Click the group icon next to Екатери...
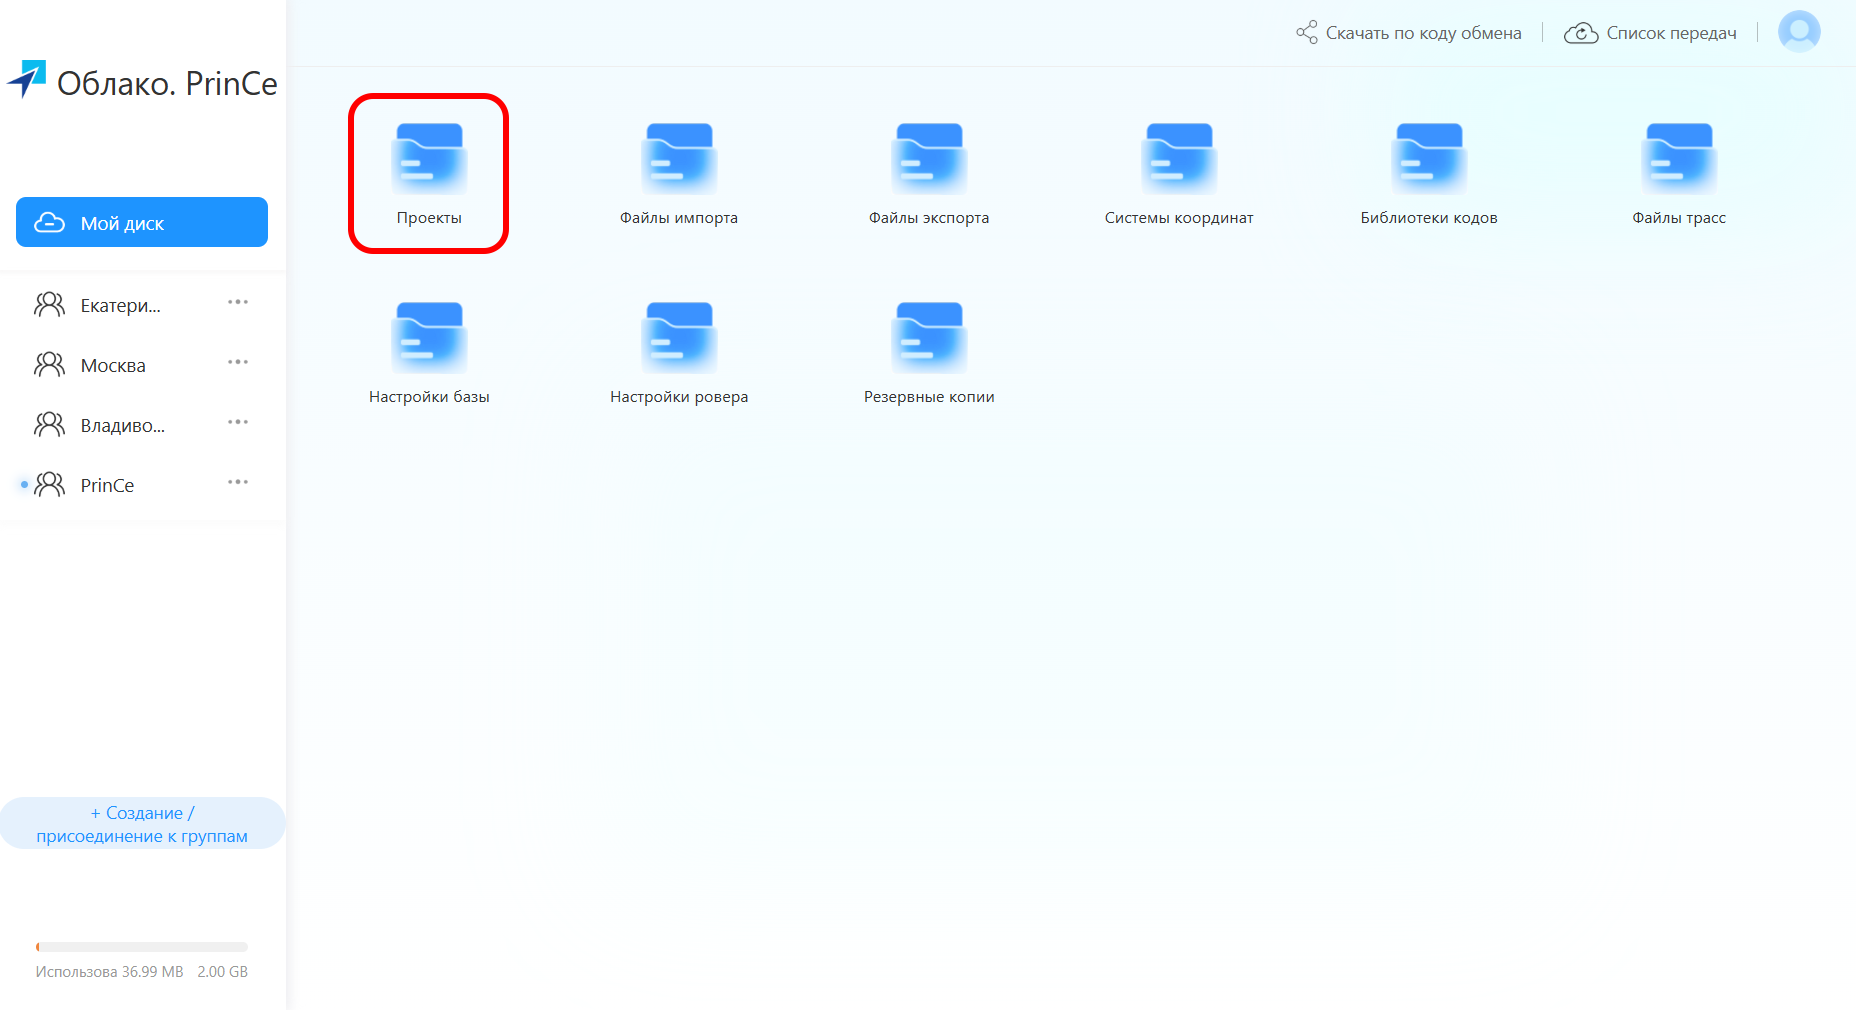 pyautogui.click(x=49, y=305)
